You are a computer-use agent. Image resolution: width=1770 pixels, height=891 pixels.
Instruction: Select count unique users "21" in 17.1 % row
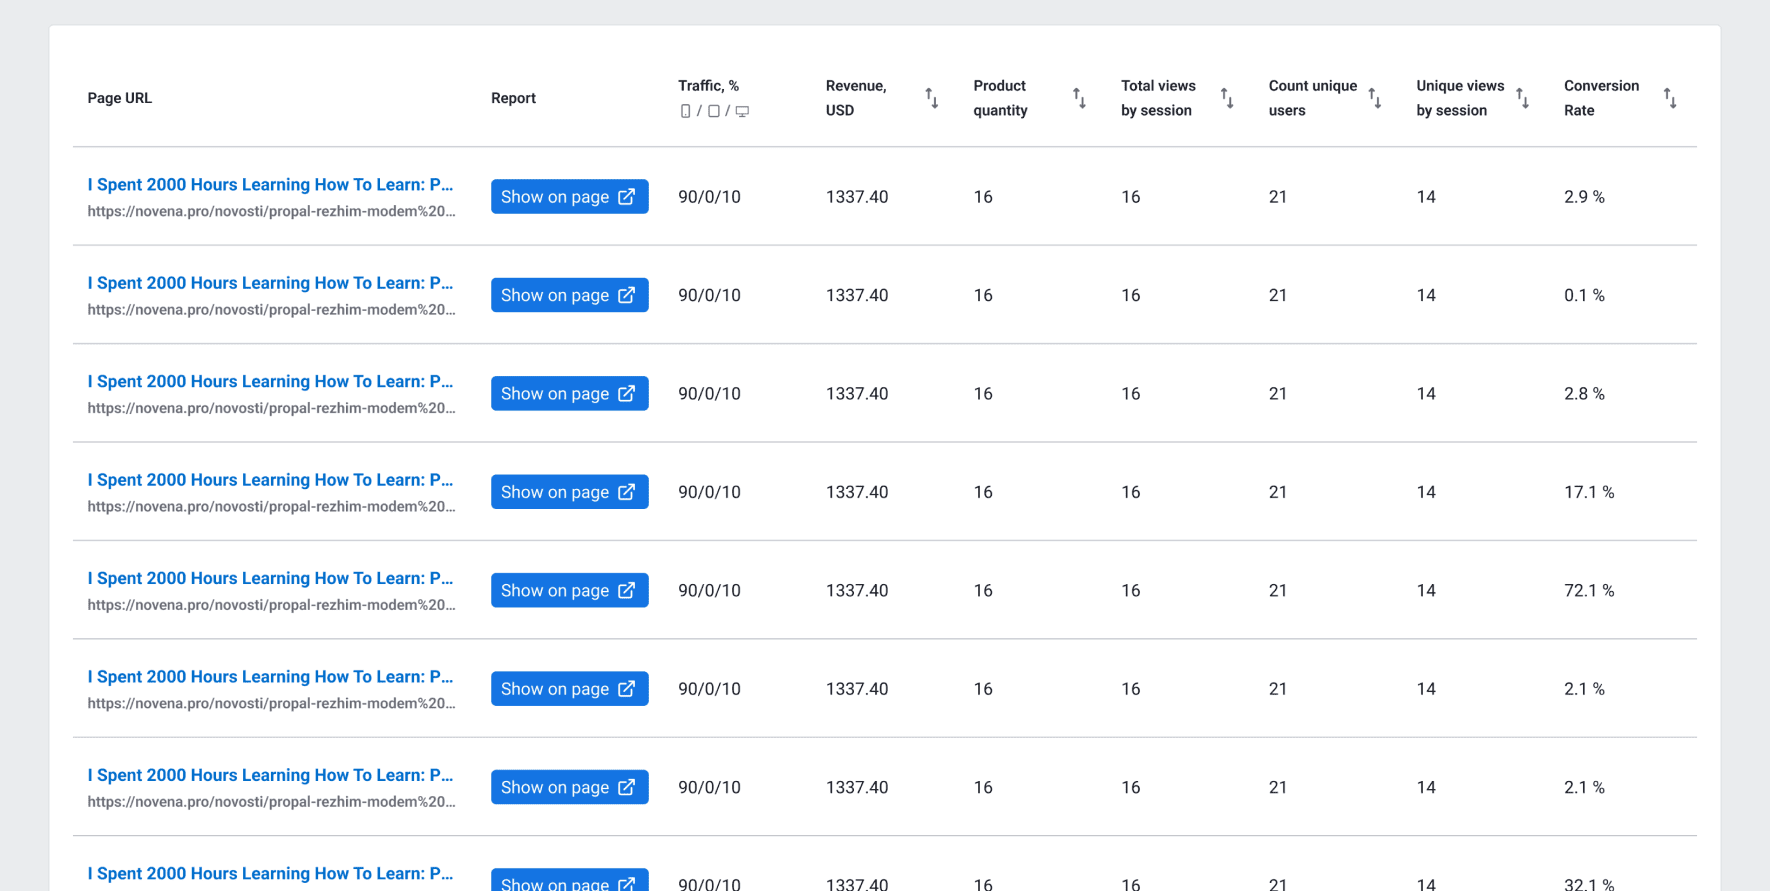pyautogui.click(x=1278, y=492)
